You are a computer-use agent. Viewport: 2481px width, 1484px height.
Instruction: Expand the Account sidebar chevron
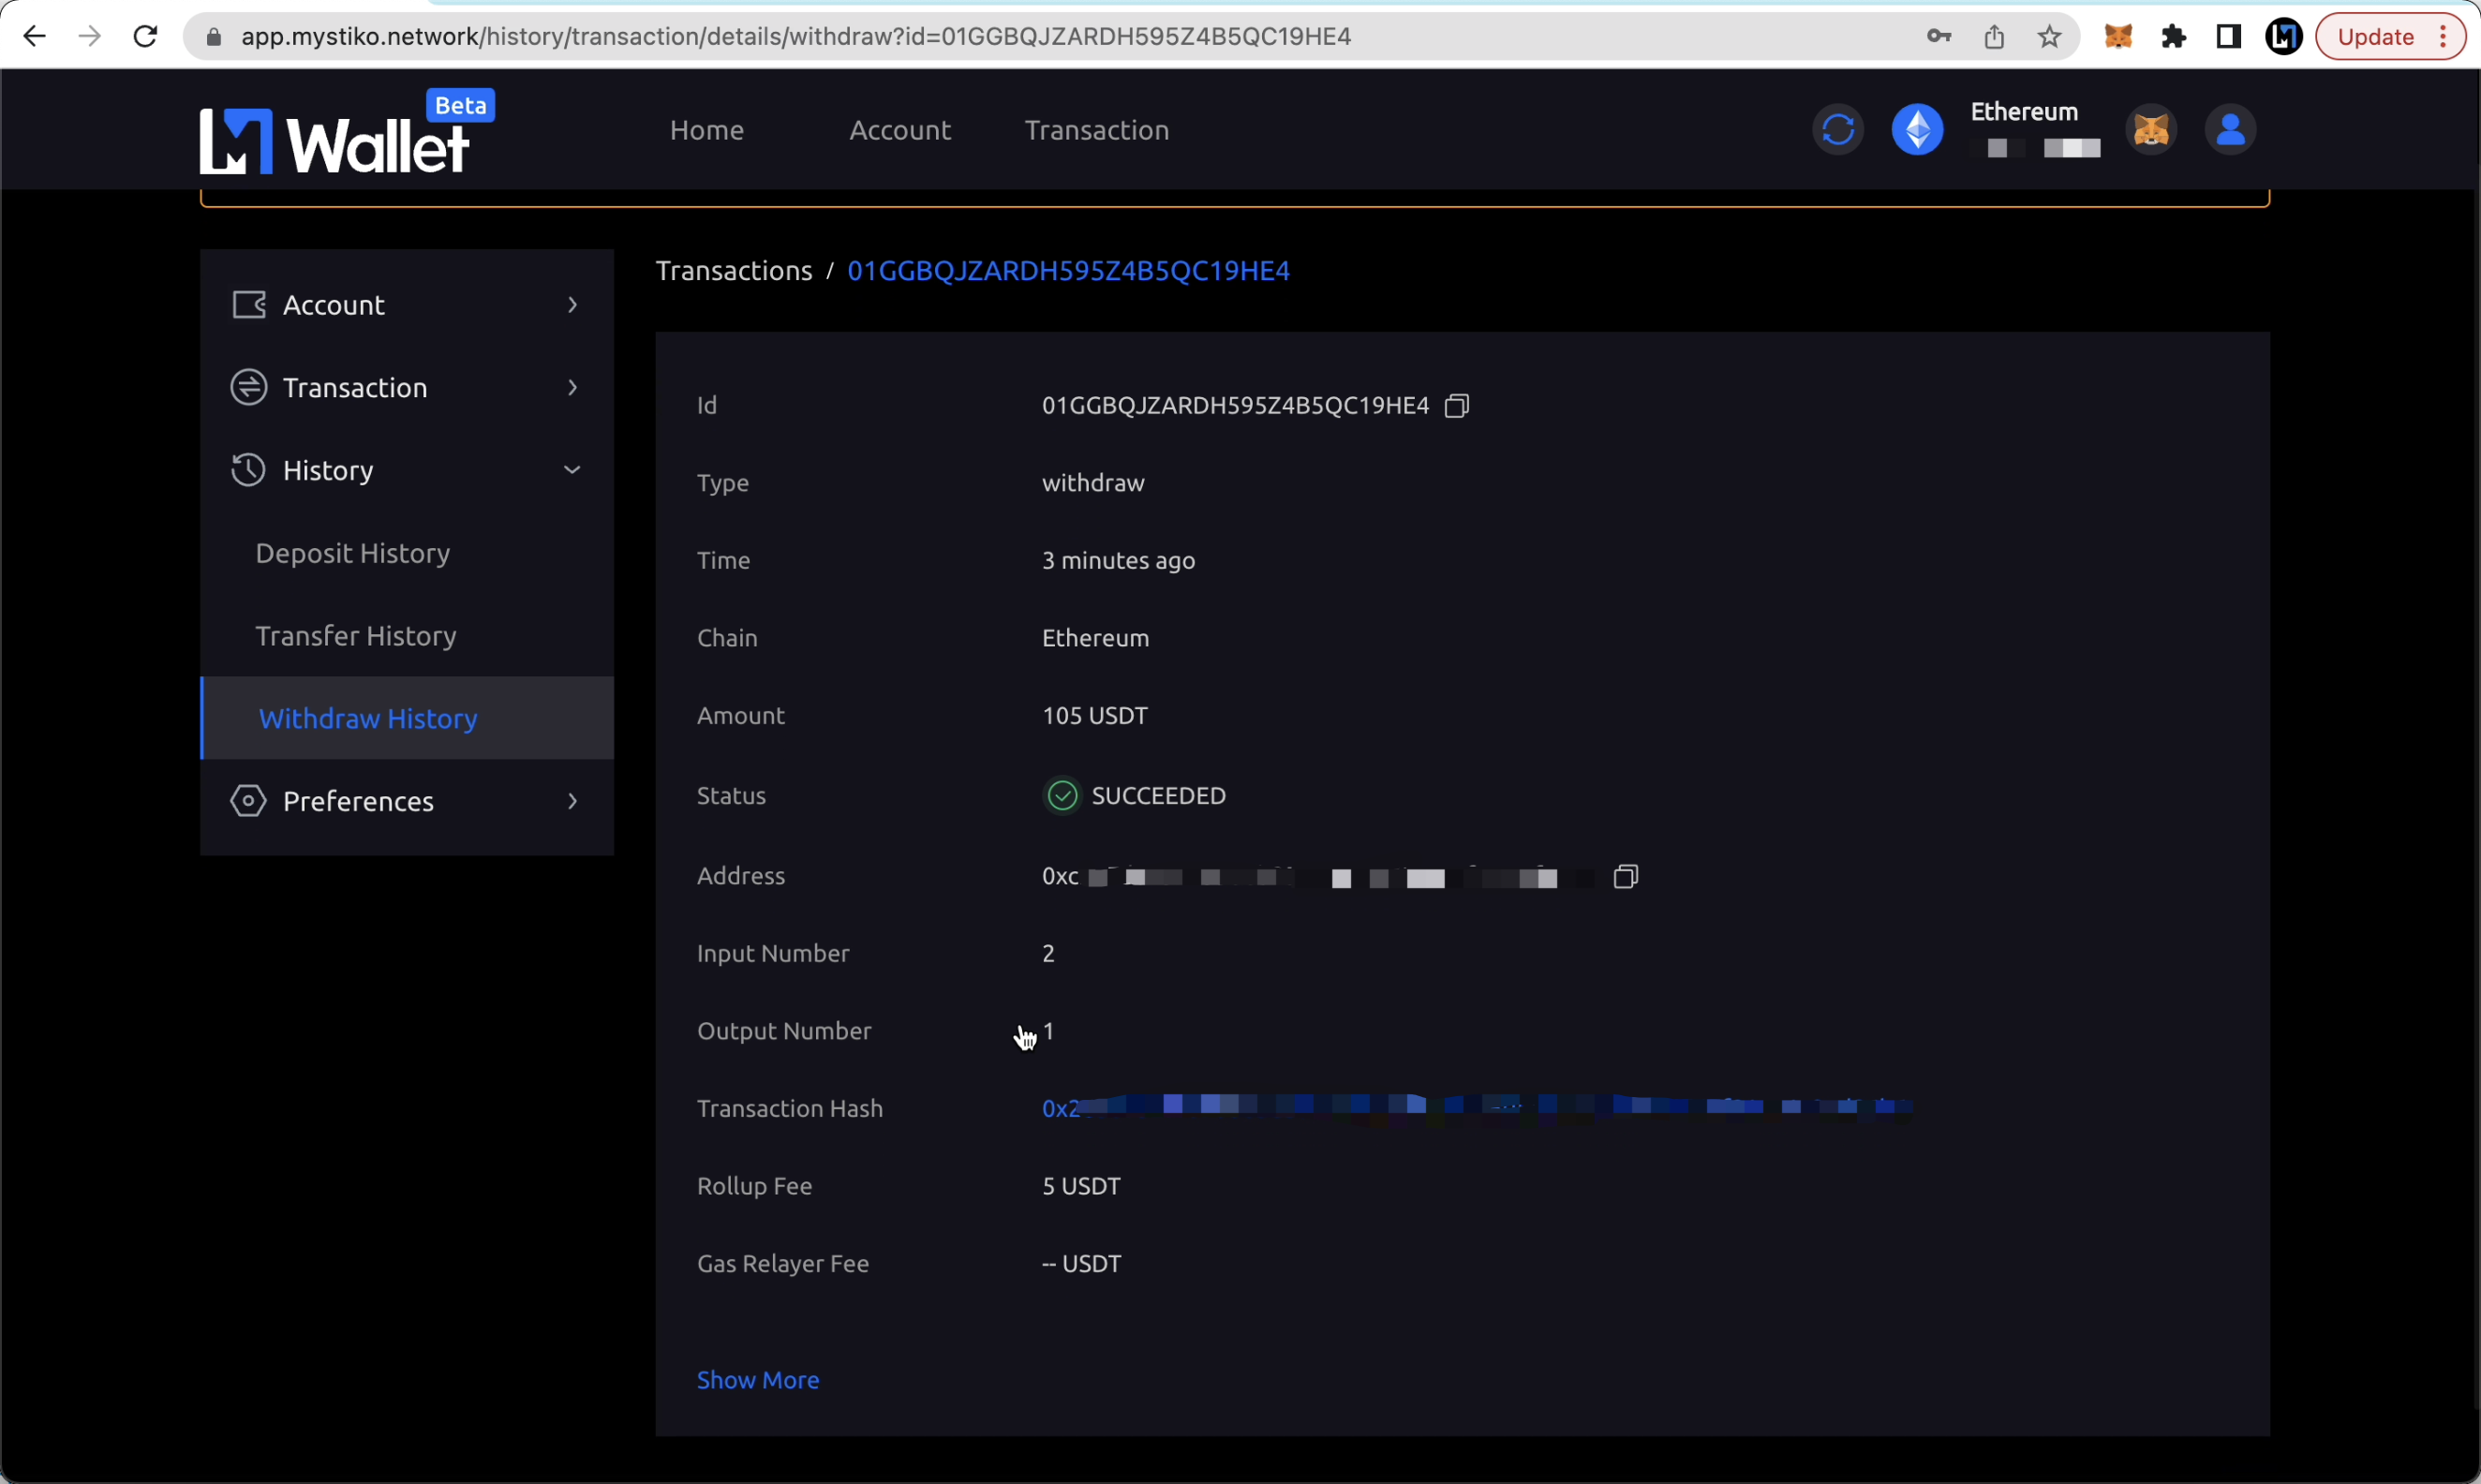coord(572,305)
